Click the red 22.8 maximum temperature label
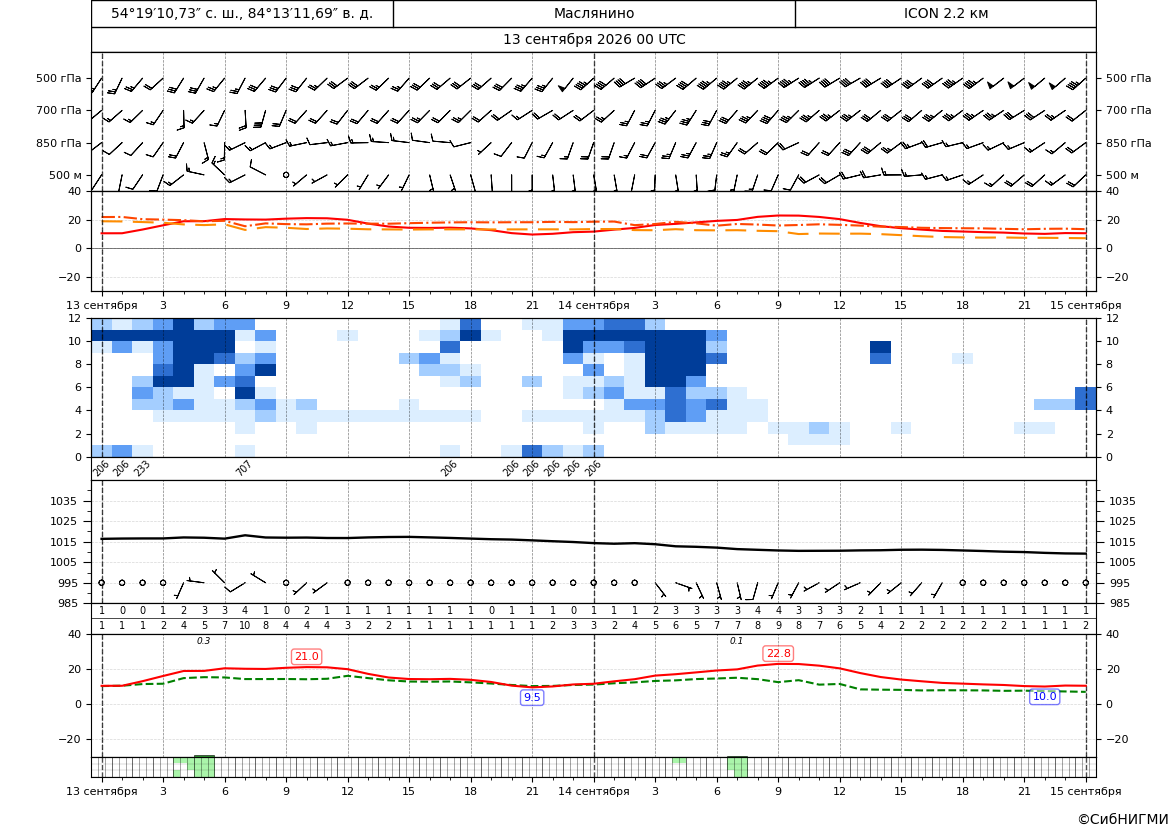Image resolution: width=1169 pixels, height=827 pixels. coord(778,653)
